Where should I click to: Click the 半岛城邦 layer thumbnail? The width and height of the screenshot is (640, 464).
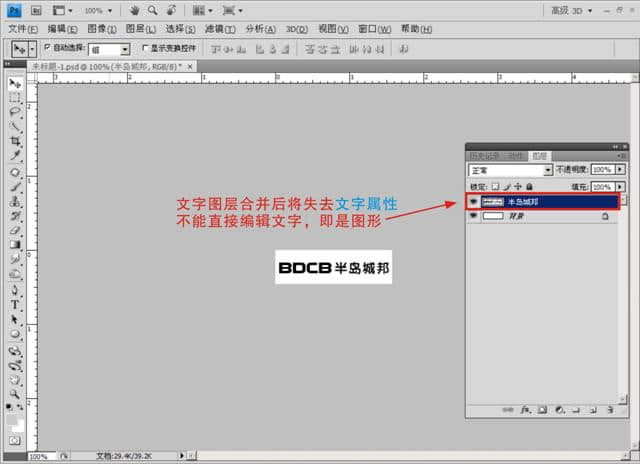point(494,201)
